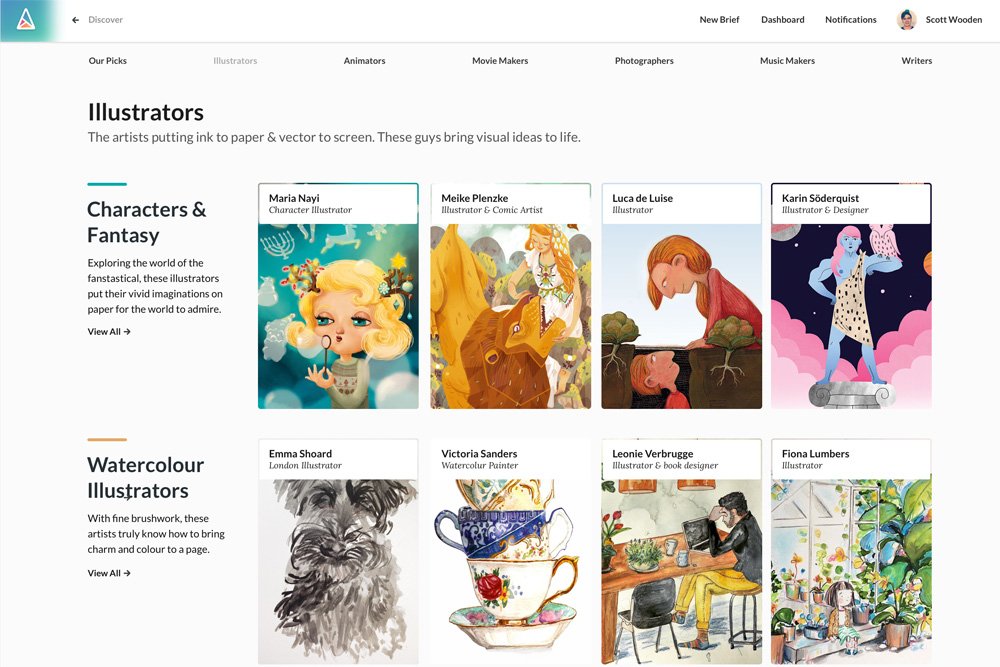Switch to the Animators tab
The height and width of the screenshot is (667, 1000).
pyautogui.click(x=364, y=61)
